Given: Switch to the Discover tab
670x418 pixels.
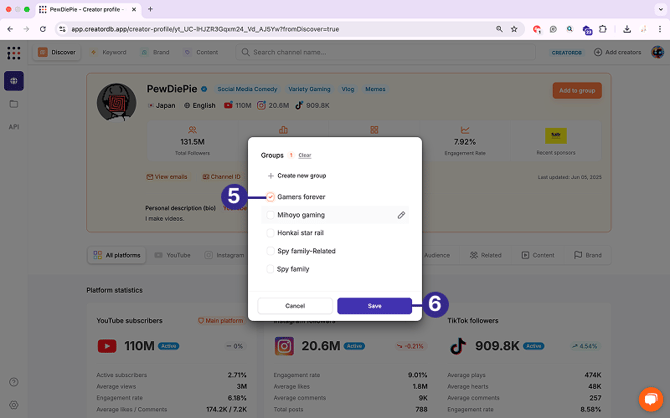Looking at the screenshot, I should pyautogui.click(x=57, y=52).
